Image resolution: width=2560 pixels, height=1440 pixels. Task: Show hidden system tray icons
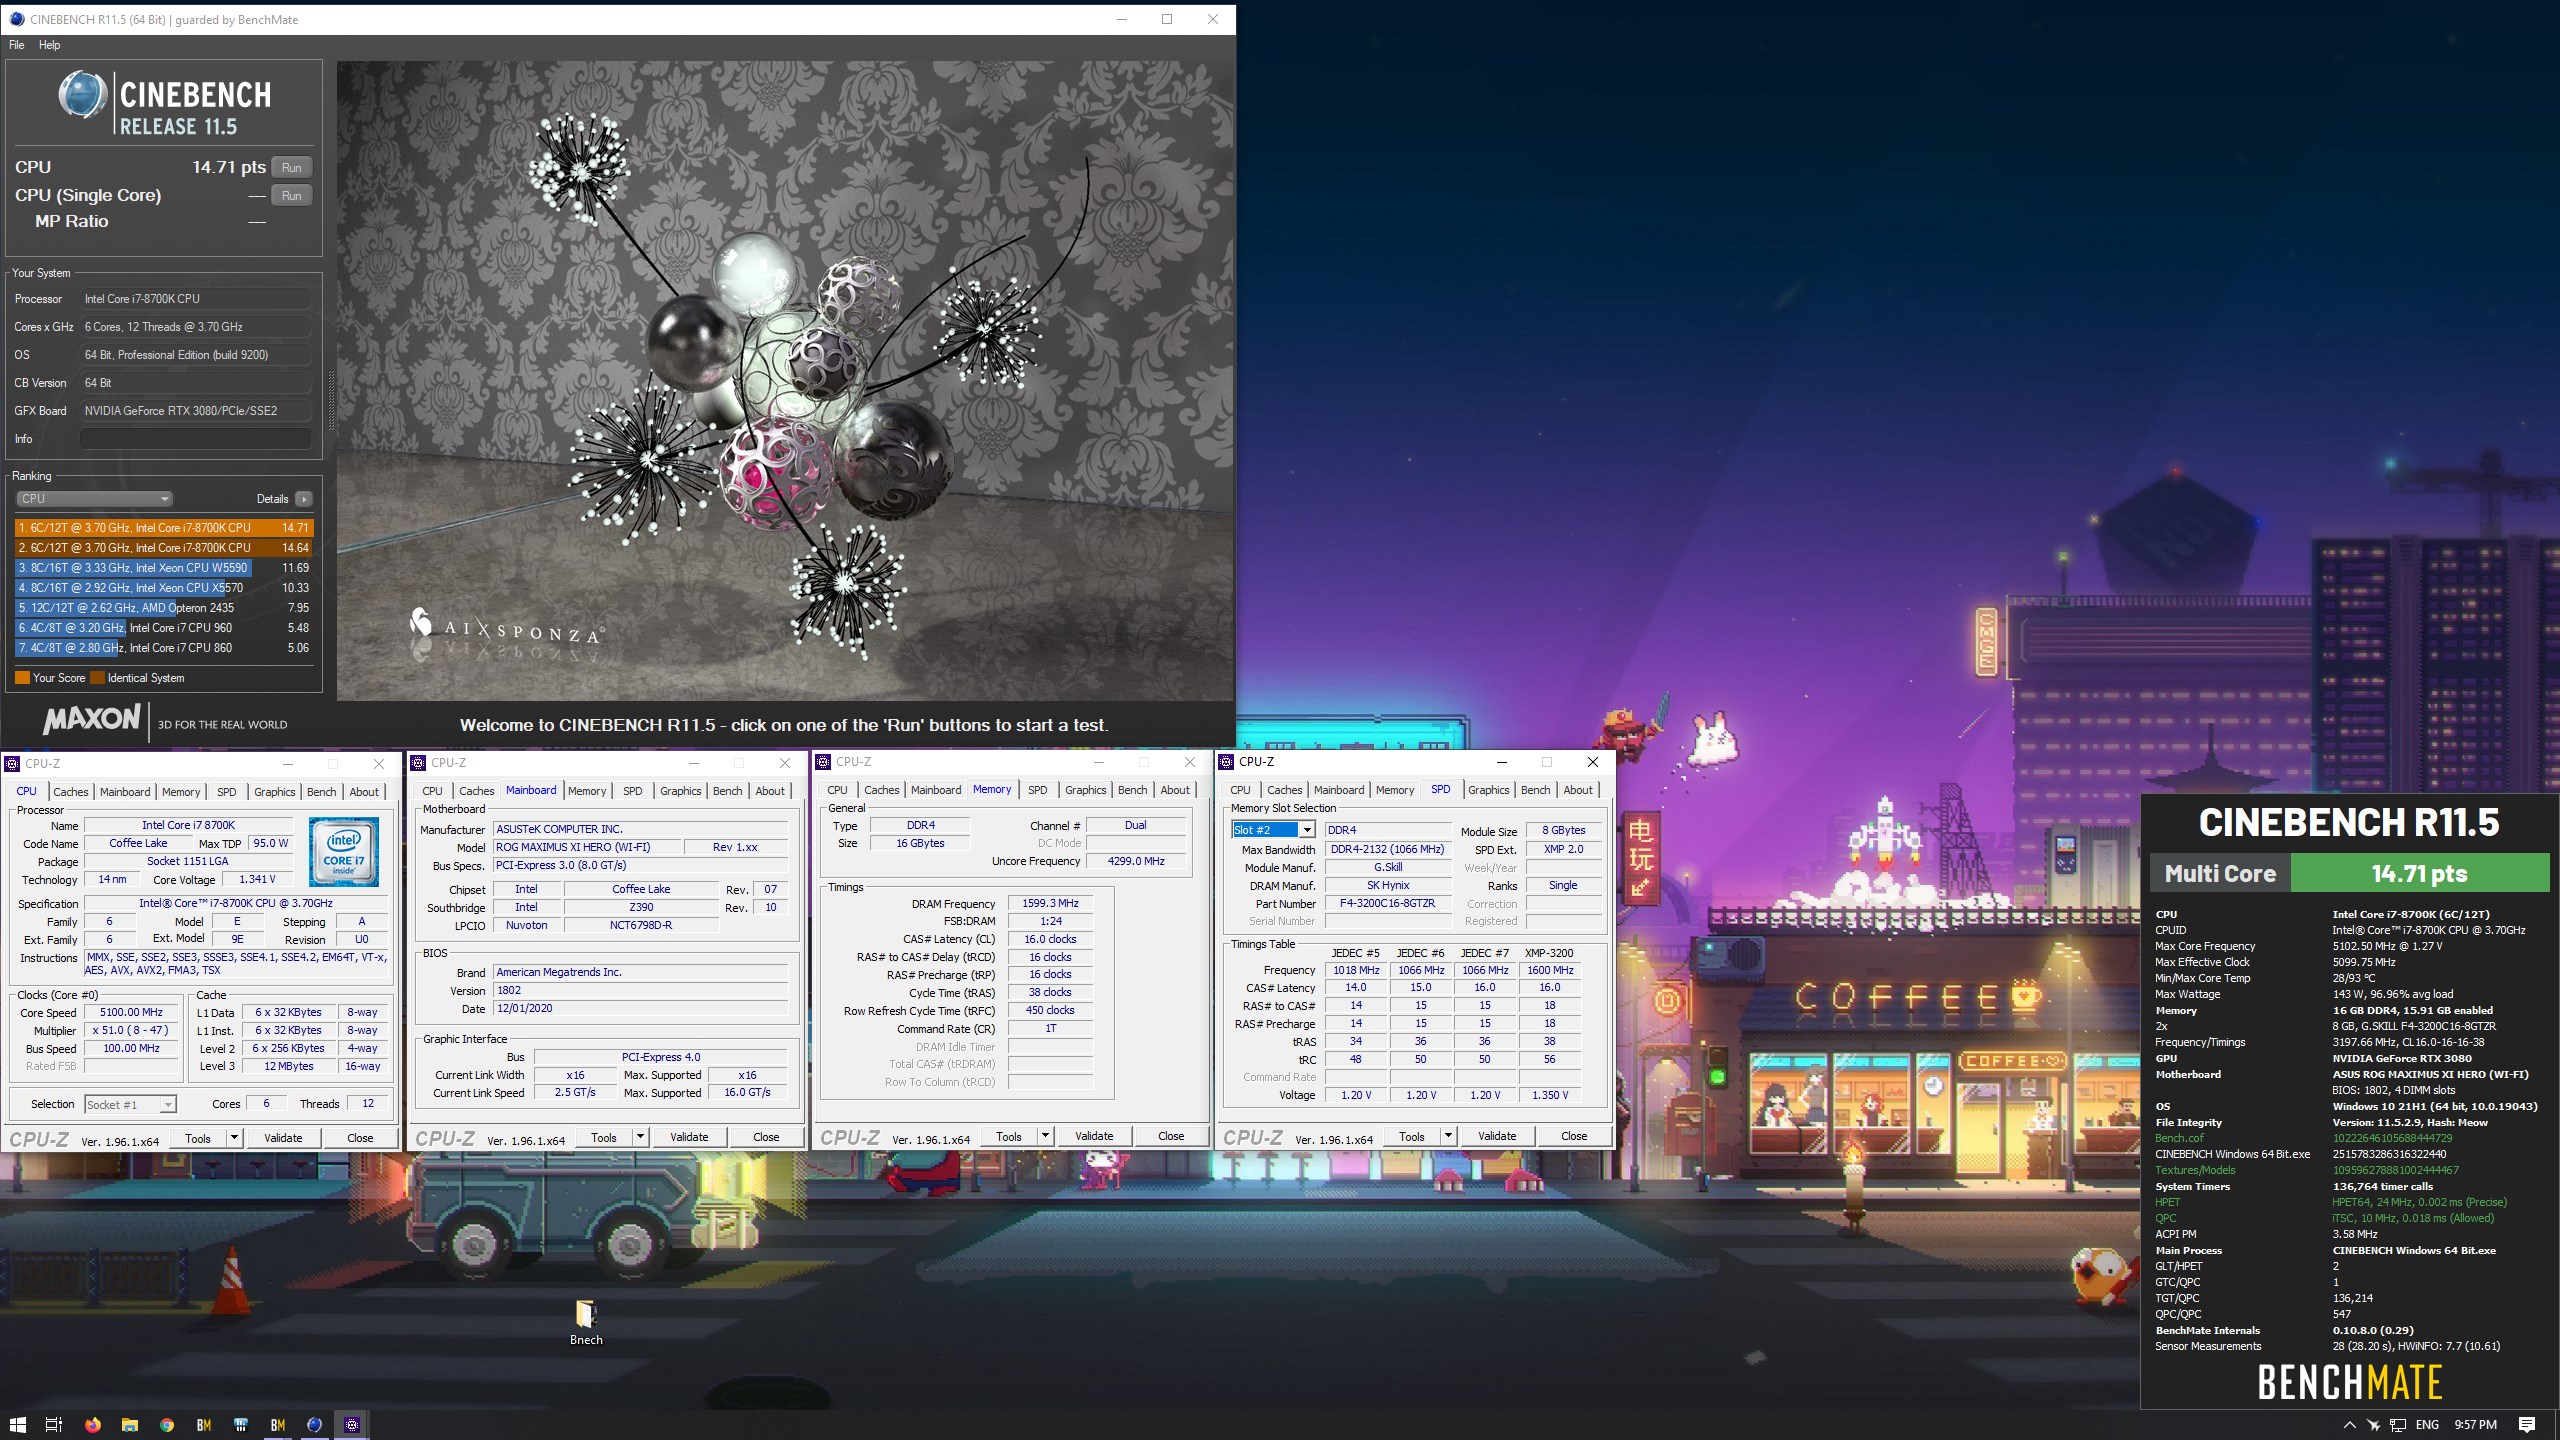pos(2349,1425)
